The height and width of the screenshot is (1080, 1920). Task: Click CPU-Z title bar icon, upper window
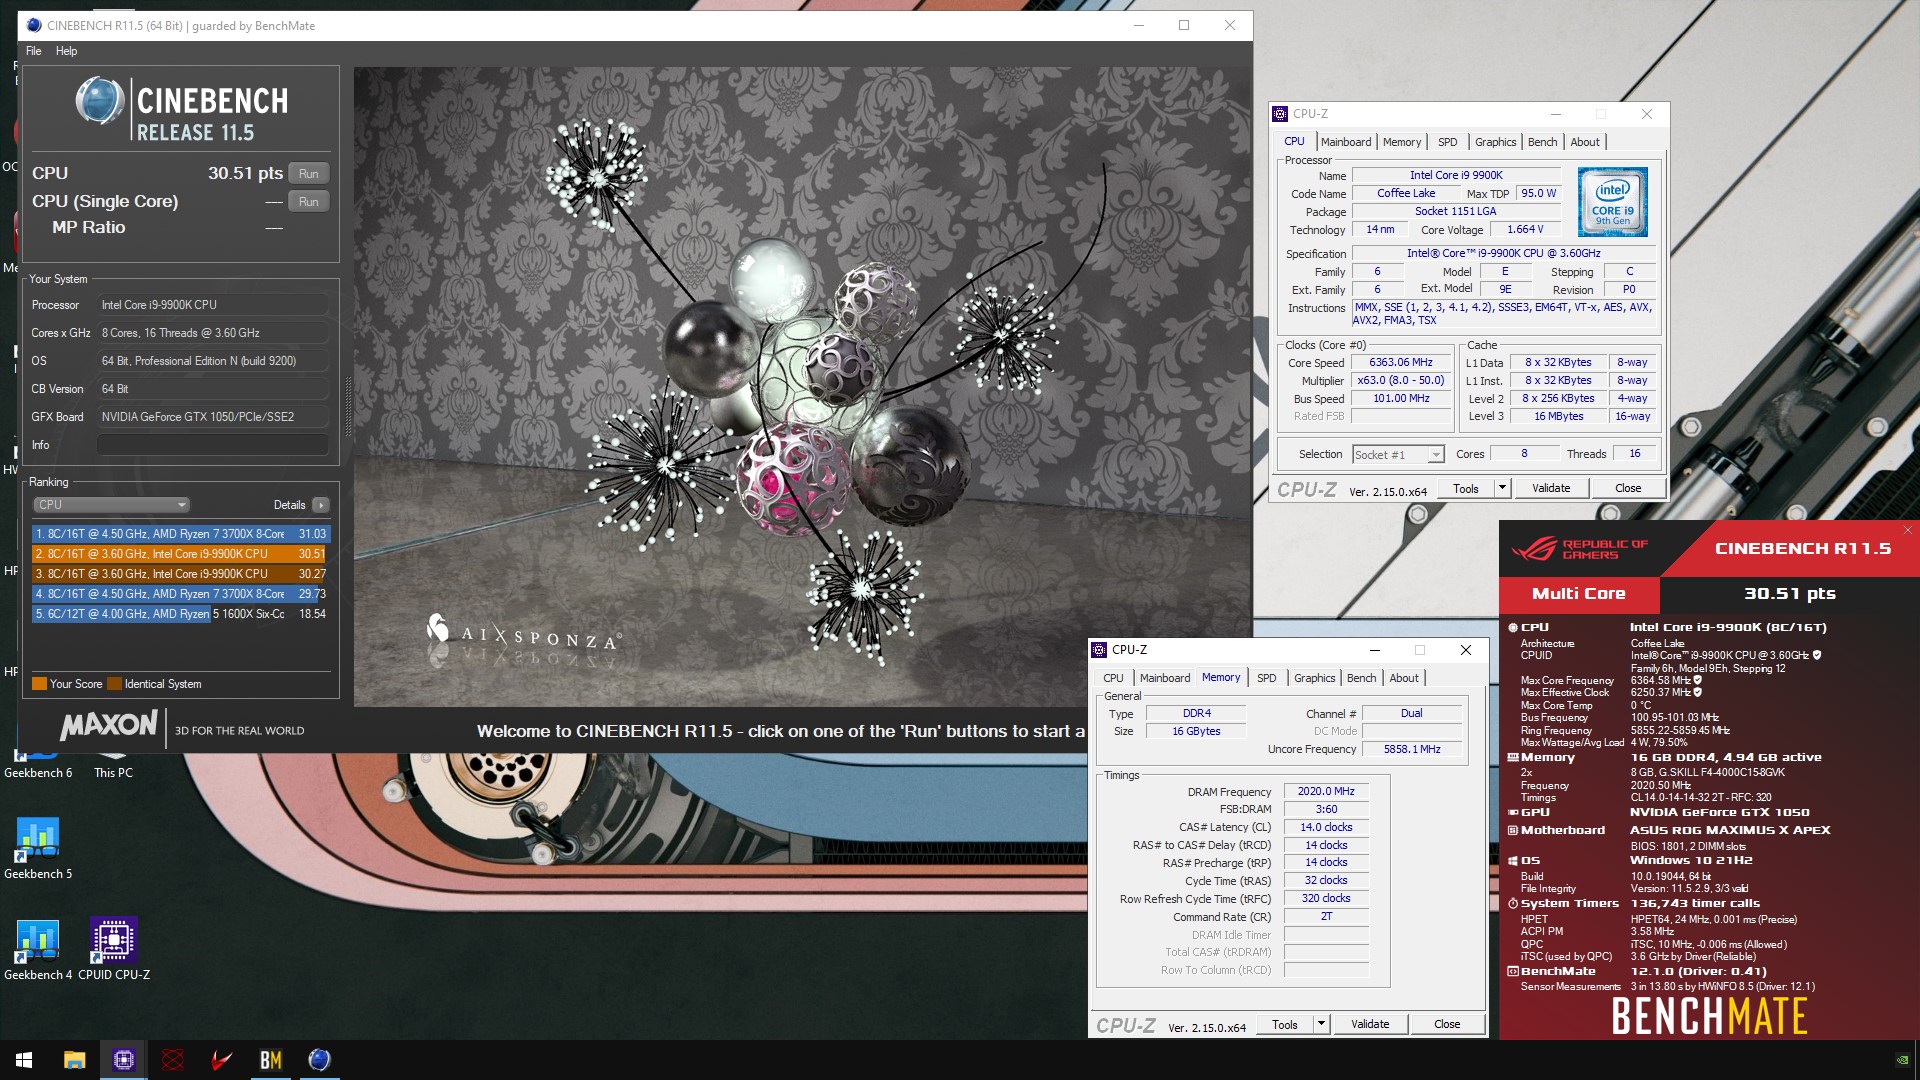[1280, 114]
